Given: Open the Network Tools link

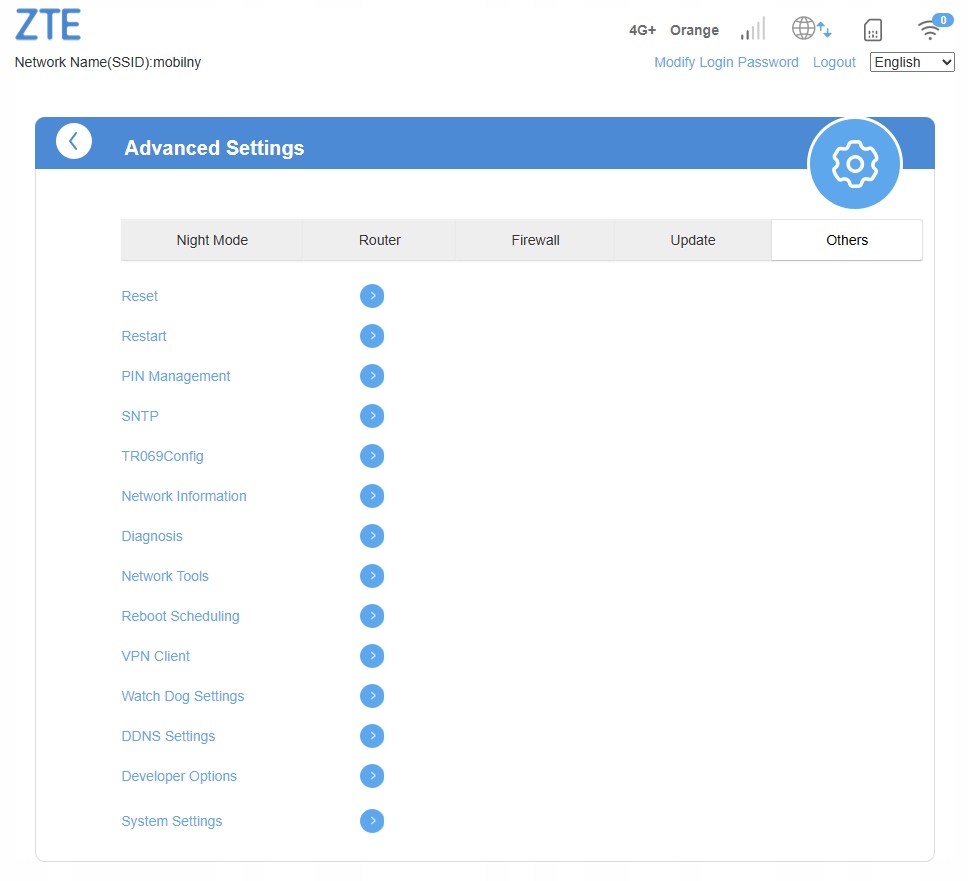Looking at the screenshot, I should (x=165, y=576).
